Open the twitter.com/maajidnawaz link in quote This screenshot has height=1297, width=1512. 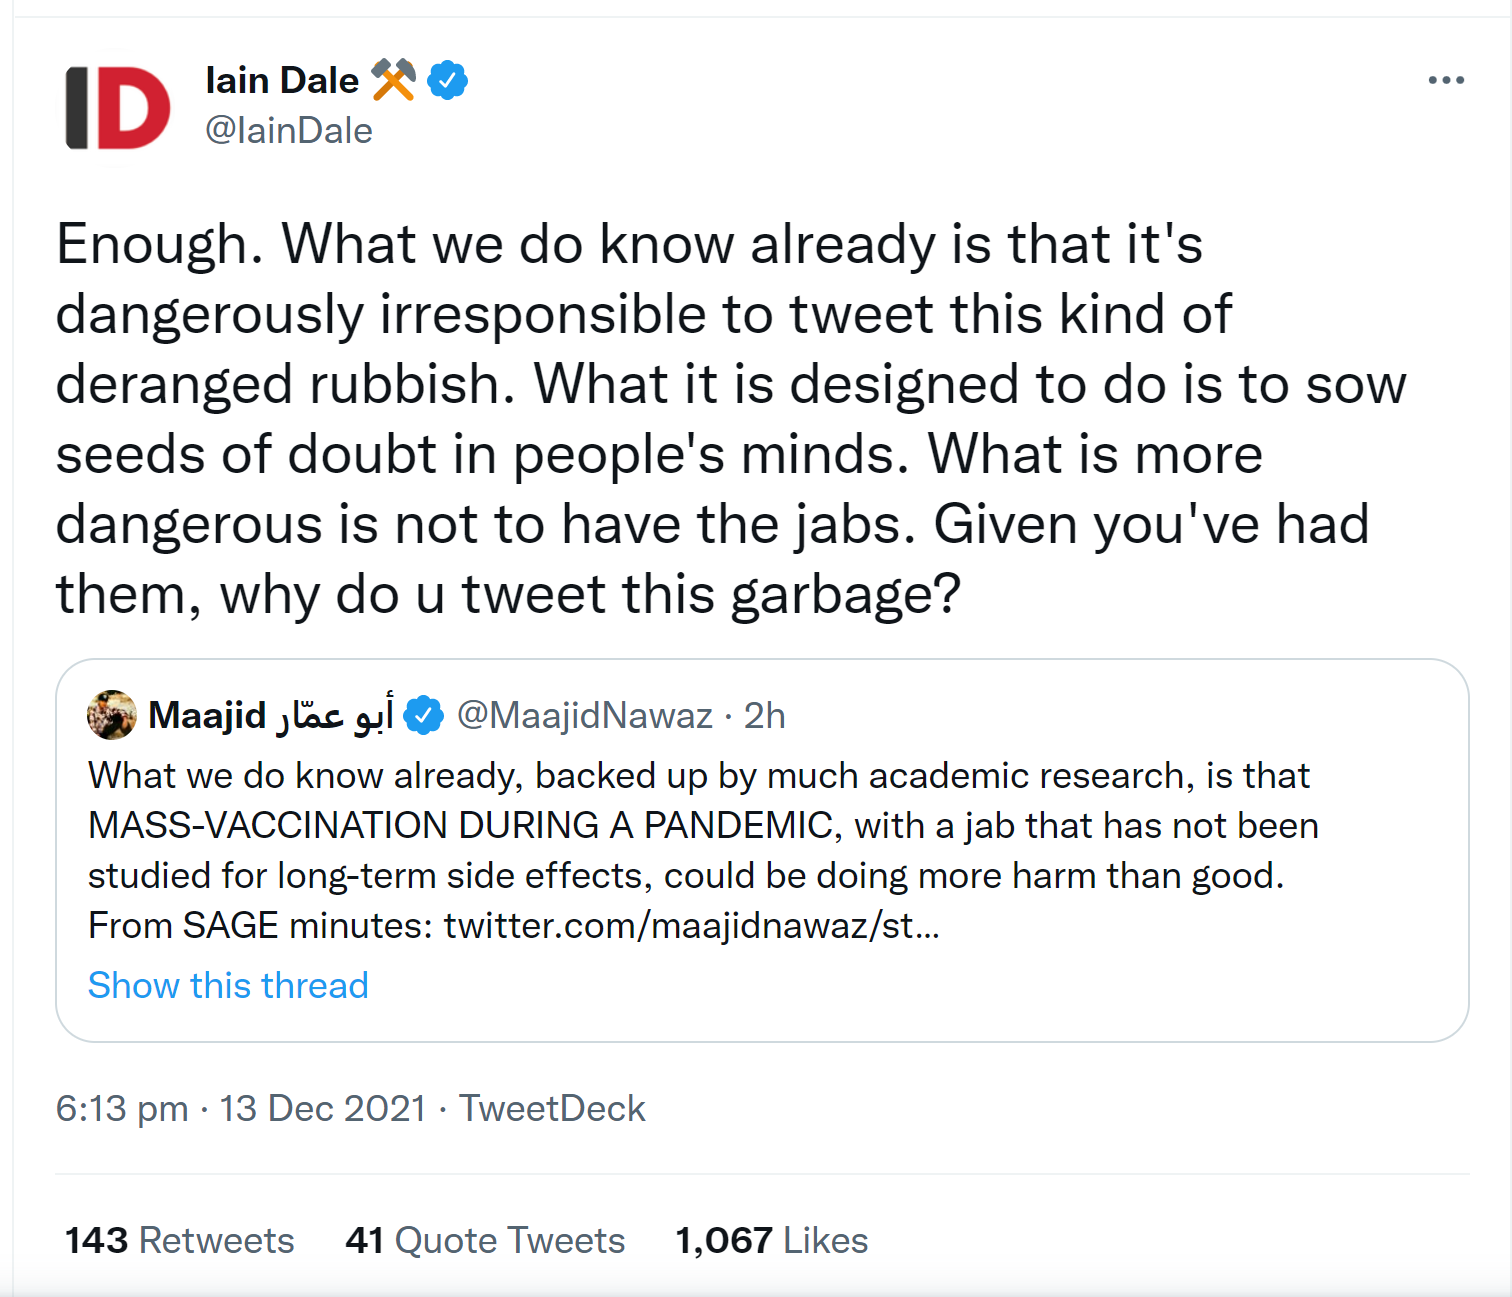[691, 925]
